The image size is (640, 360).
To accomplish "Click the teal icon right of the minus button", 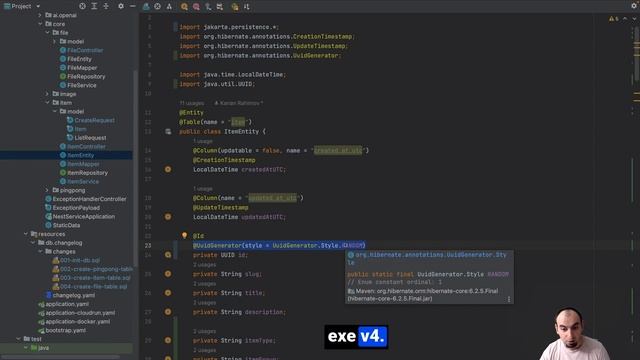I will point(146,7).
